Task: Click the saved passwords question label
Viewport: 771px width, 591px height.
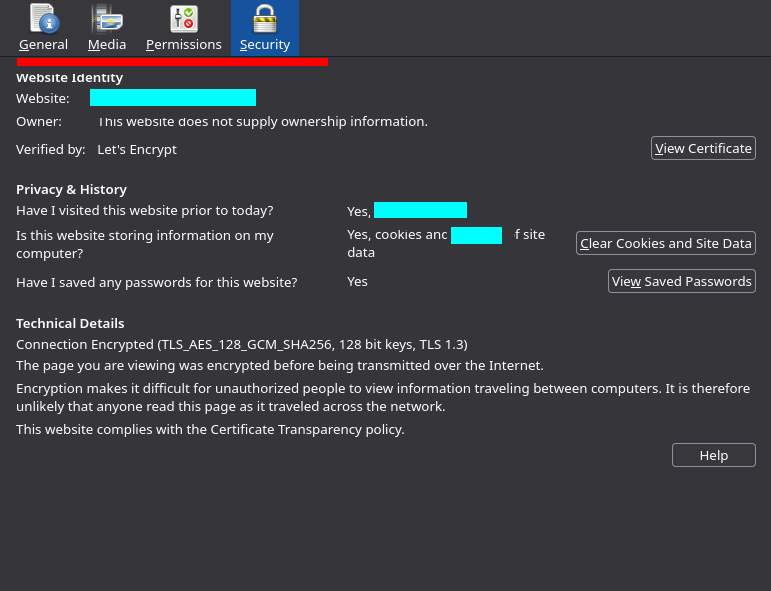Action: click(157, 282)
